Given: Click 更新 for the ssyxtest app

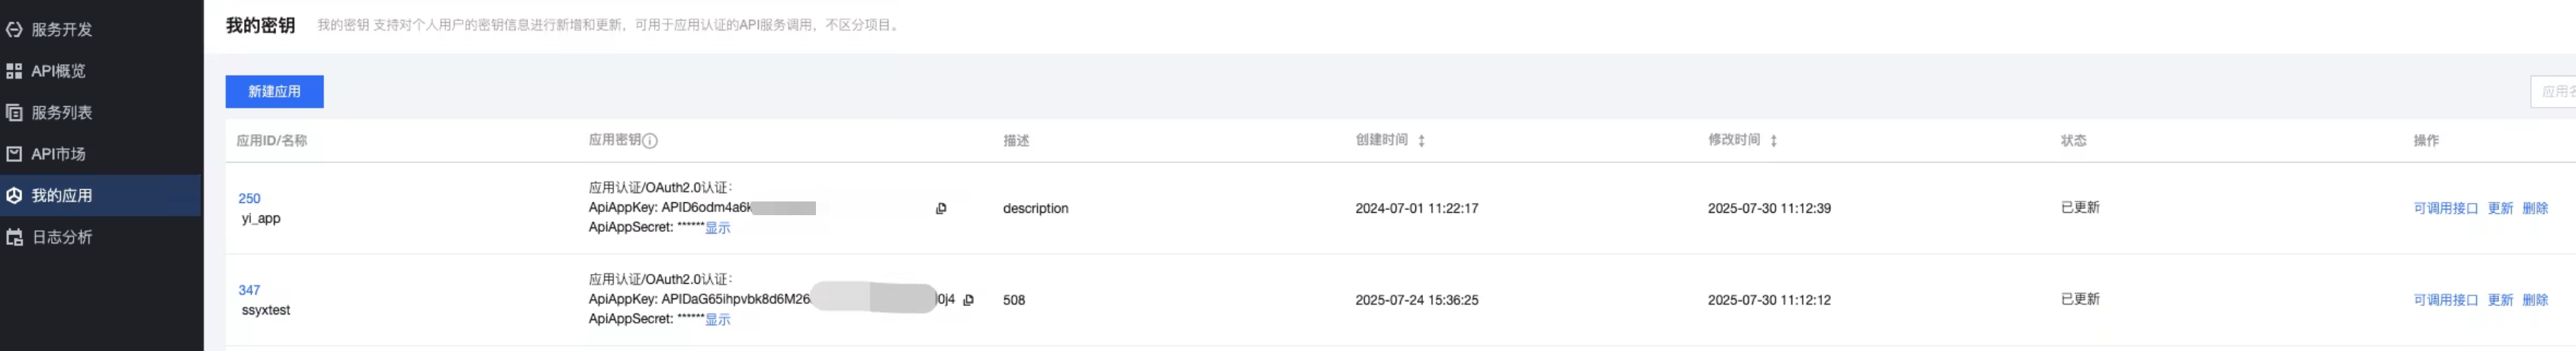Looking at the screenshot, I should (x=2500, y=300).
